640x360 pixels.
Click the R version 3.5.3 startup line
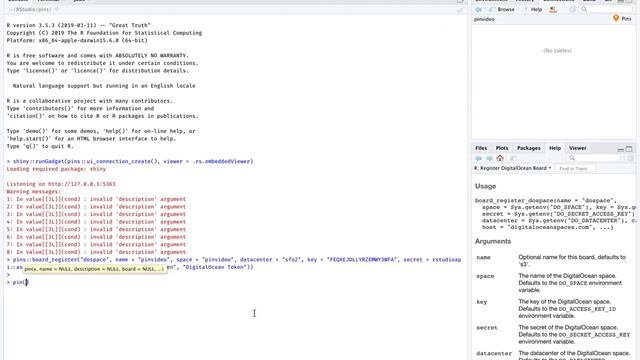pyautogui.click(x=78, y=25)
